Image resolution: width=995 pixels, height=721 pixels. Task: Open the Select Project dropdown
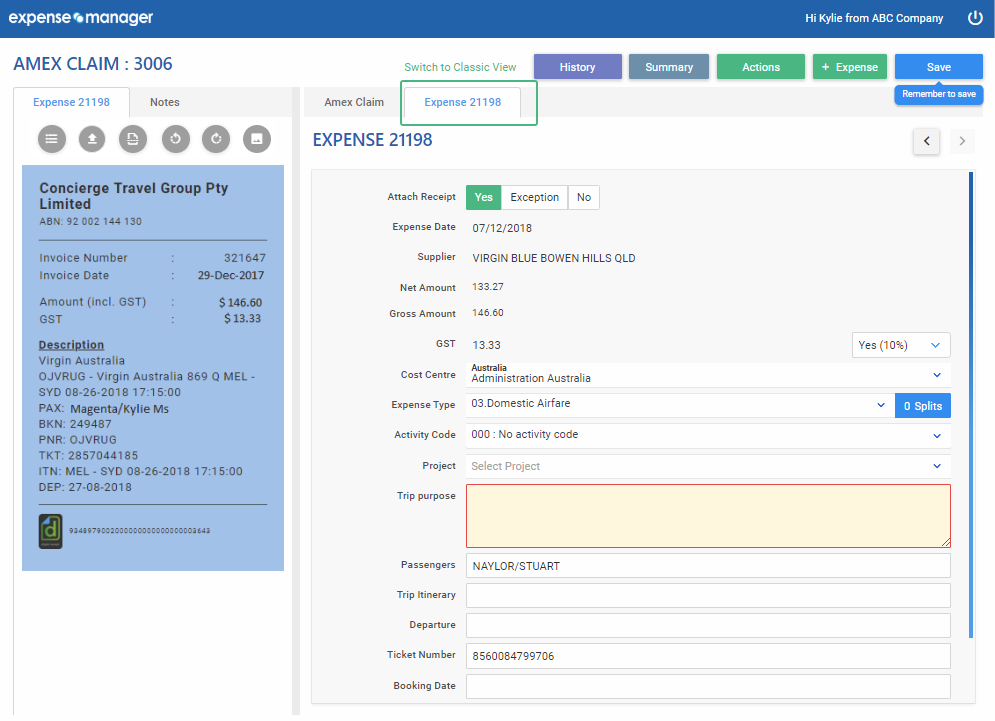tap(708, 466)
